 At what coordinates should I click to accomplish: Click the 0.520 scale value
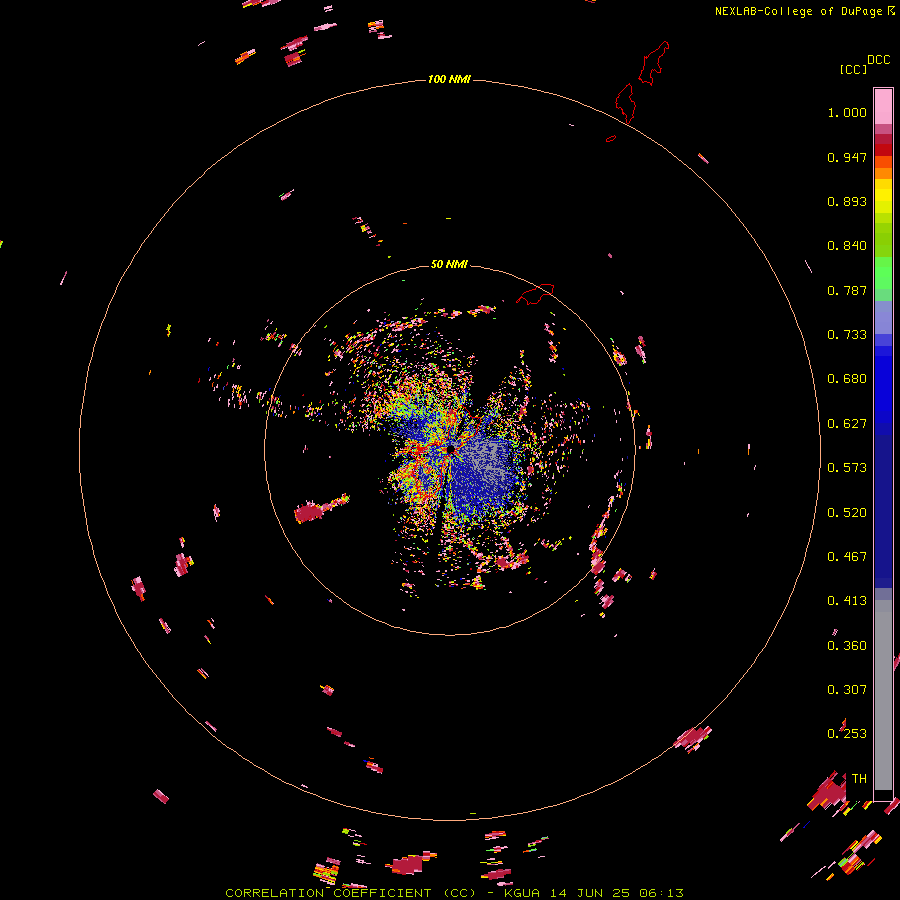(x=847, y=513)
